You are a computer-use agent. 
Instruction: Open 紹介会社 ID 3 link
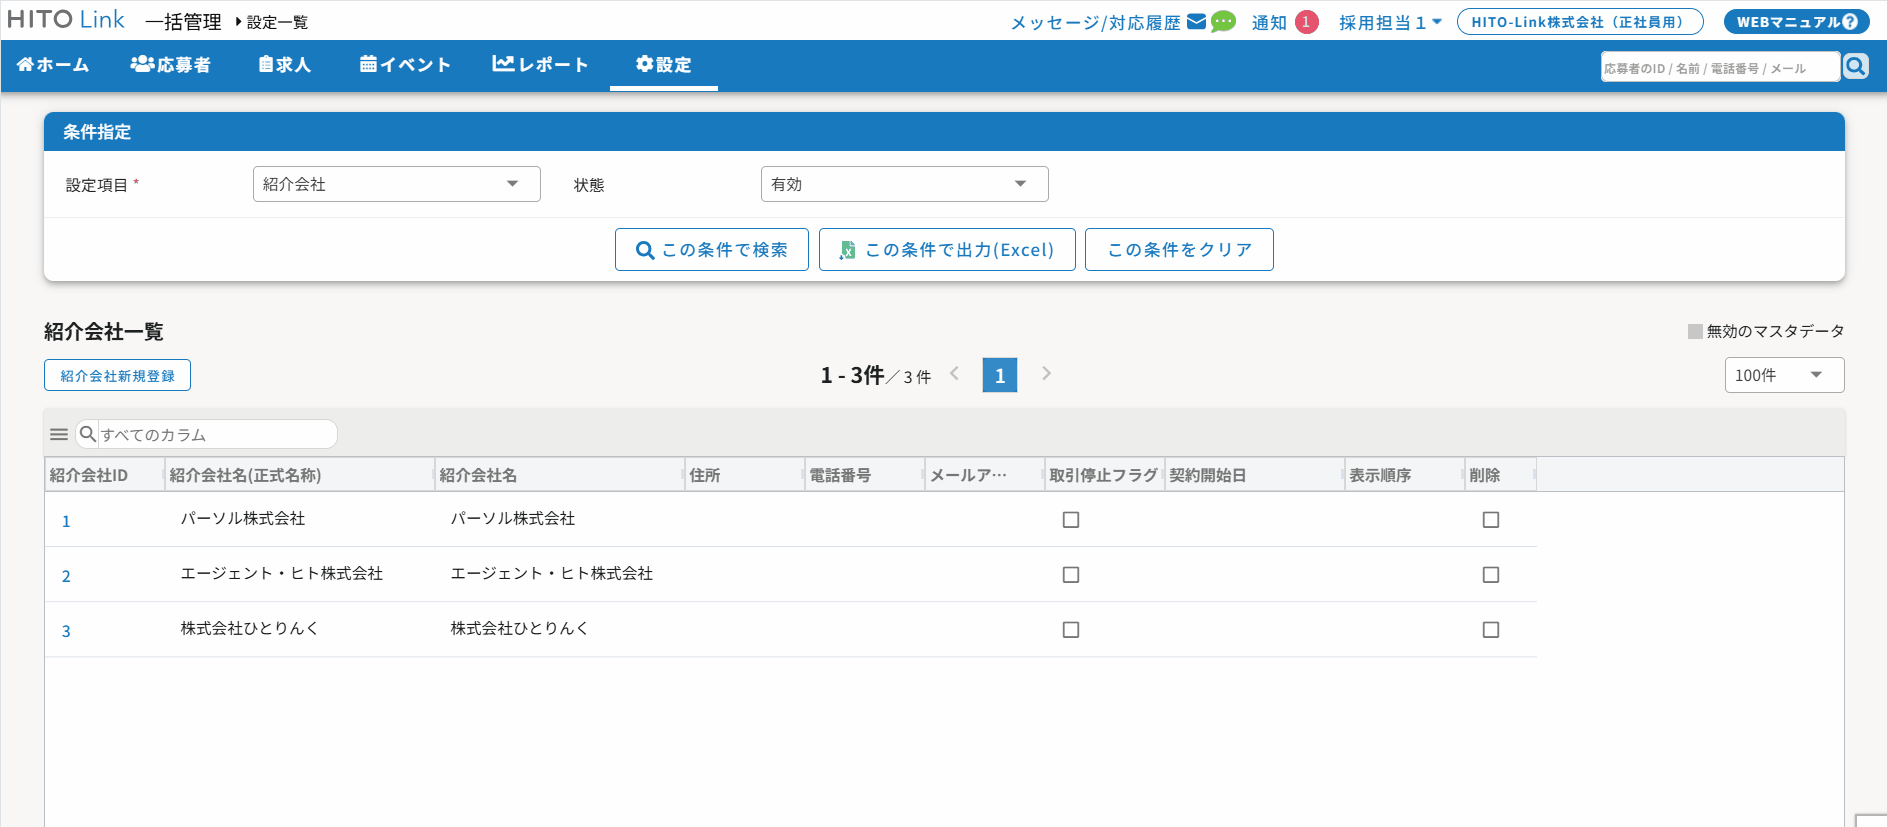66,631
